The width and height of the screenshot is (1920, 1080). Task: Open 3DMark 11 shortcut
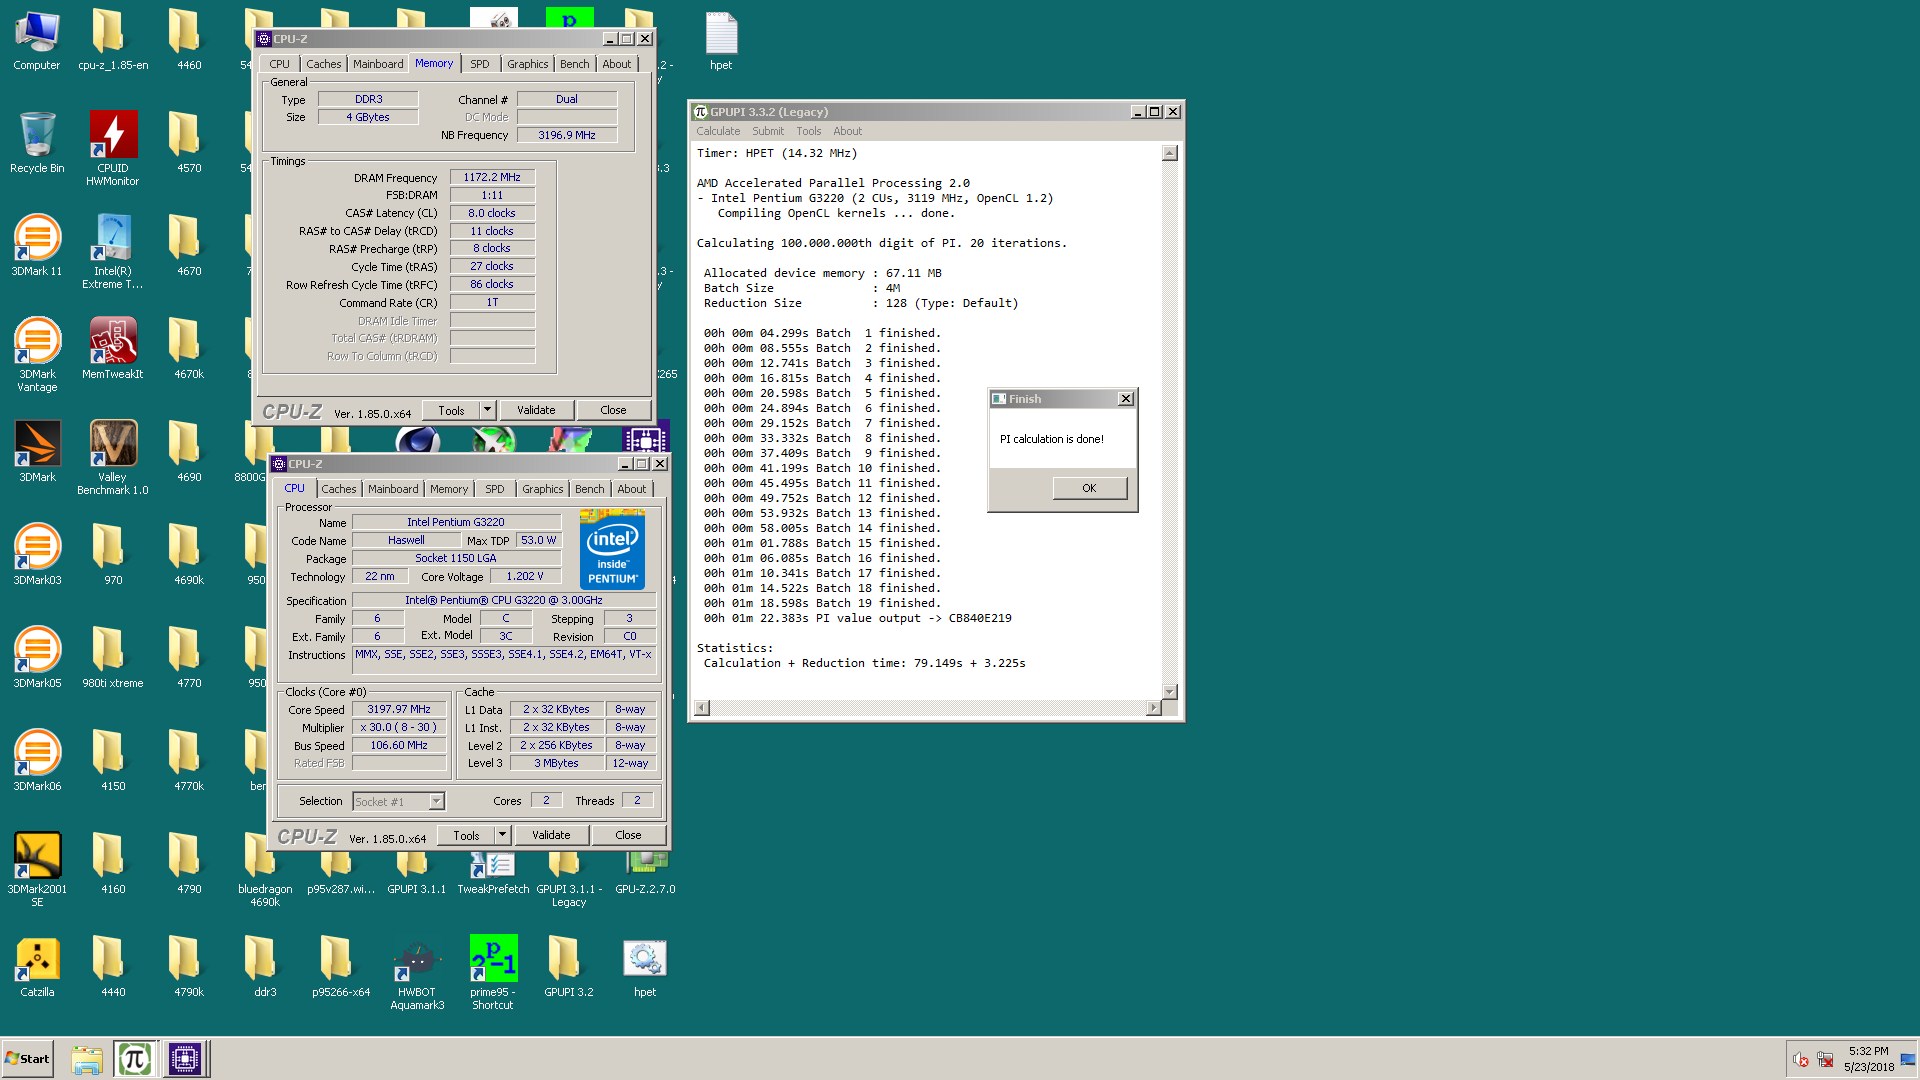[37, 246]
